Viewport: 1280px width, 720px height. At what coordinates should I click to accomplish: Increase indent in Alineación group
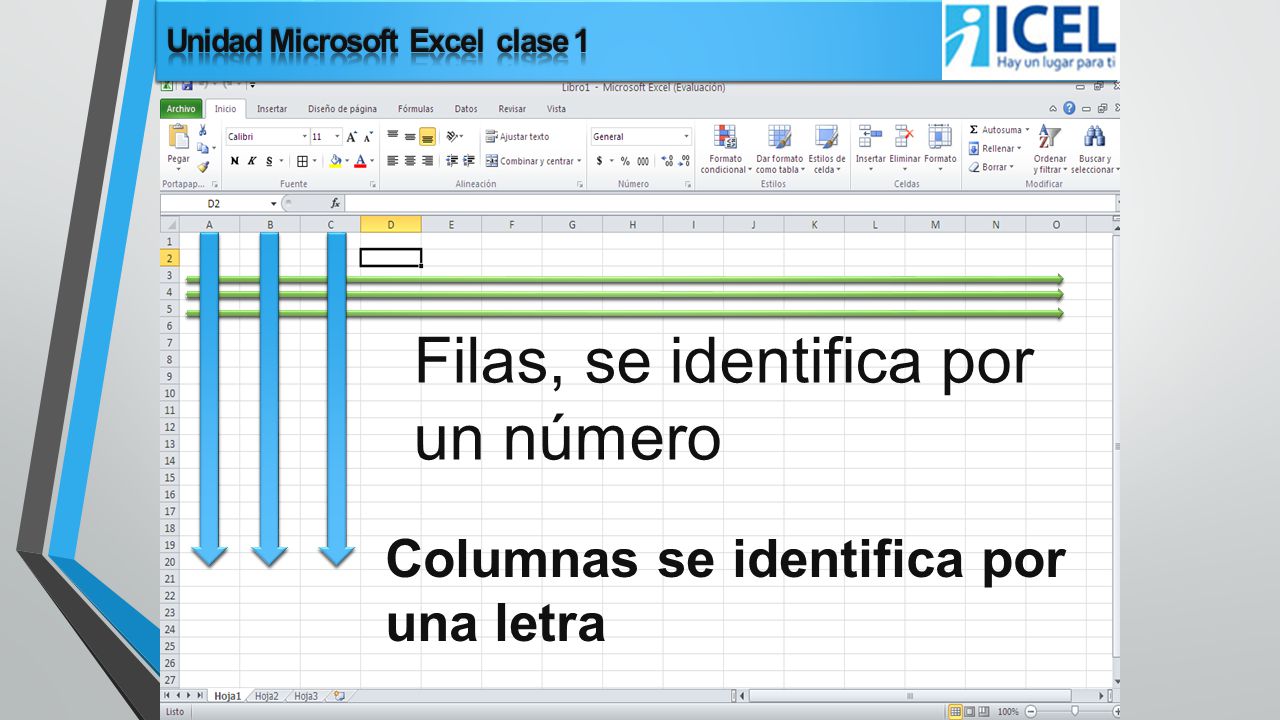(x=468, y=161)
